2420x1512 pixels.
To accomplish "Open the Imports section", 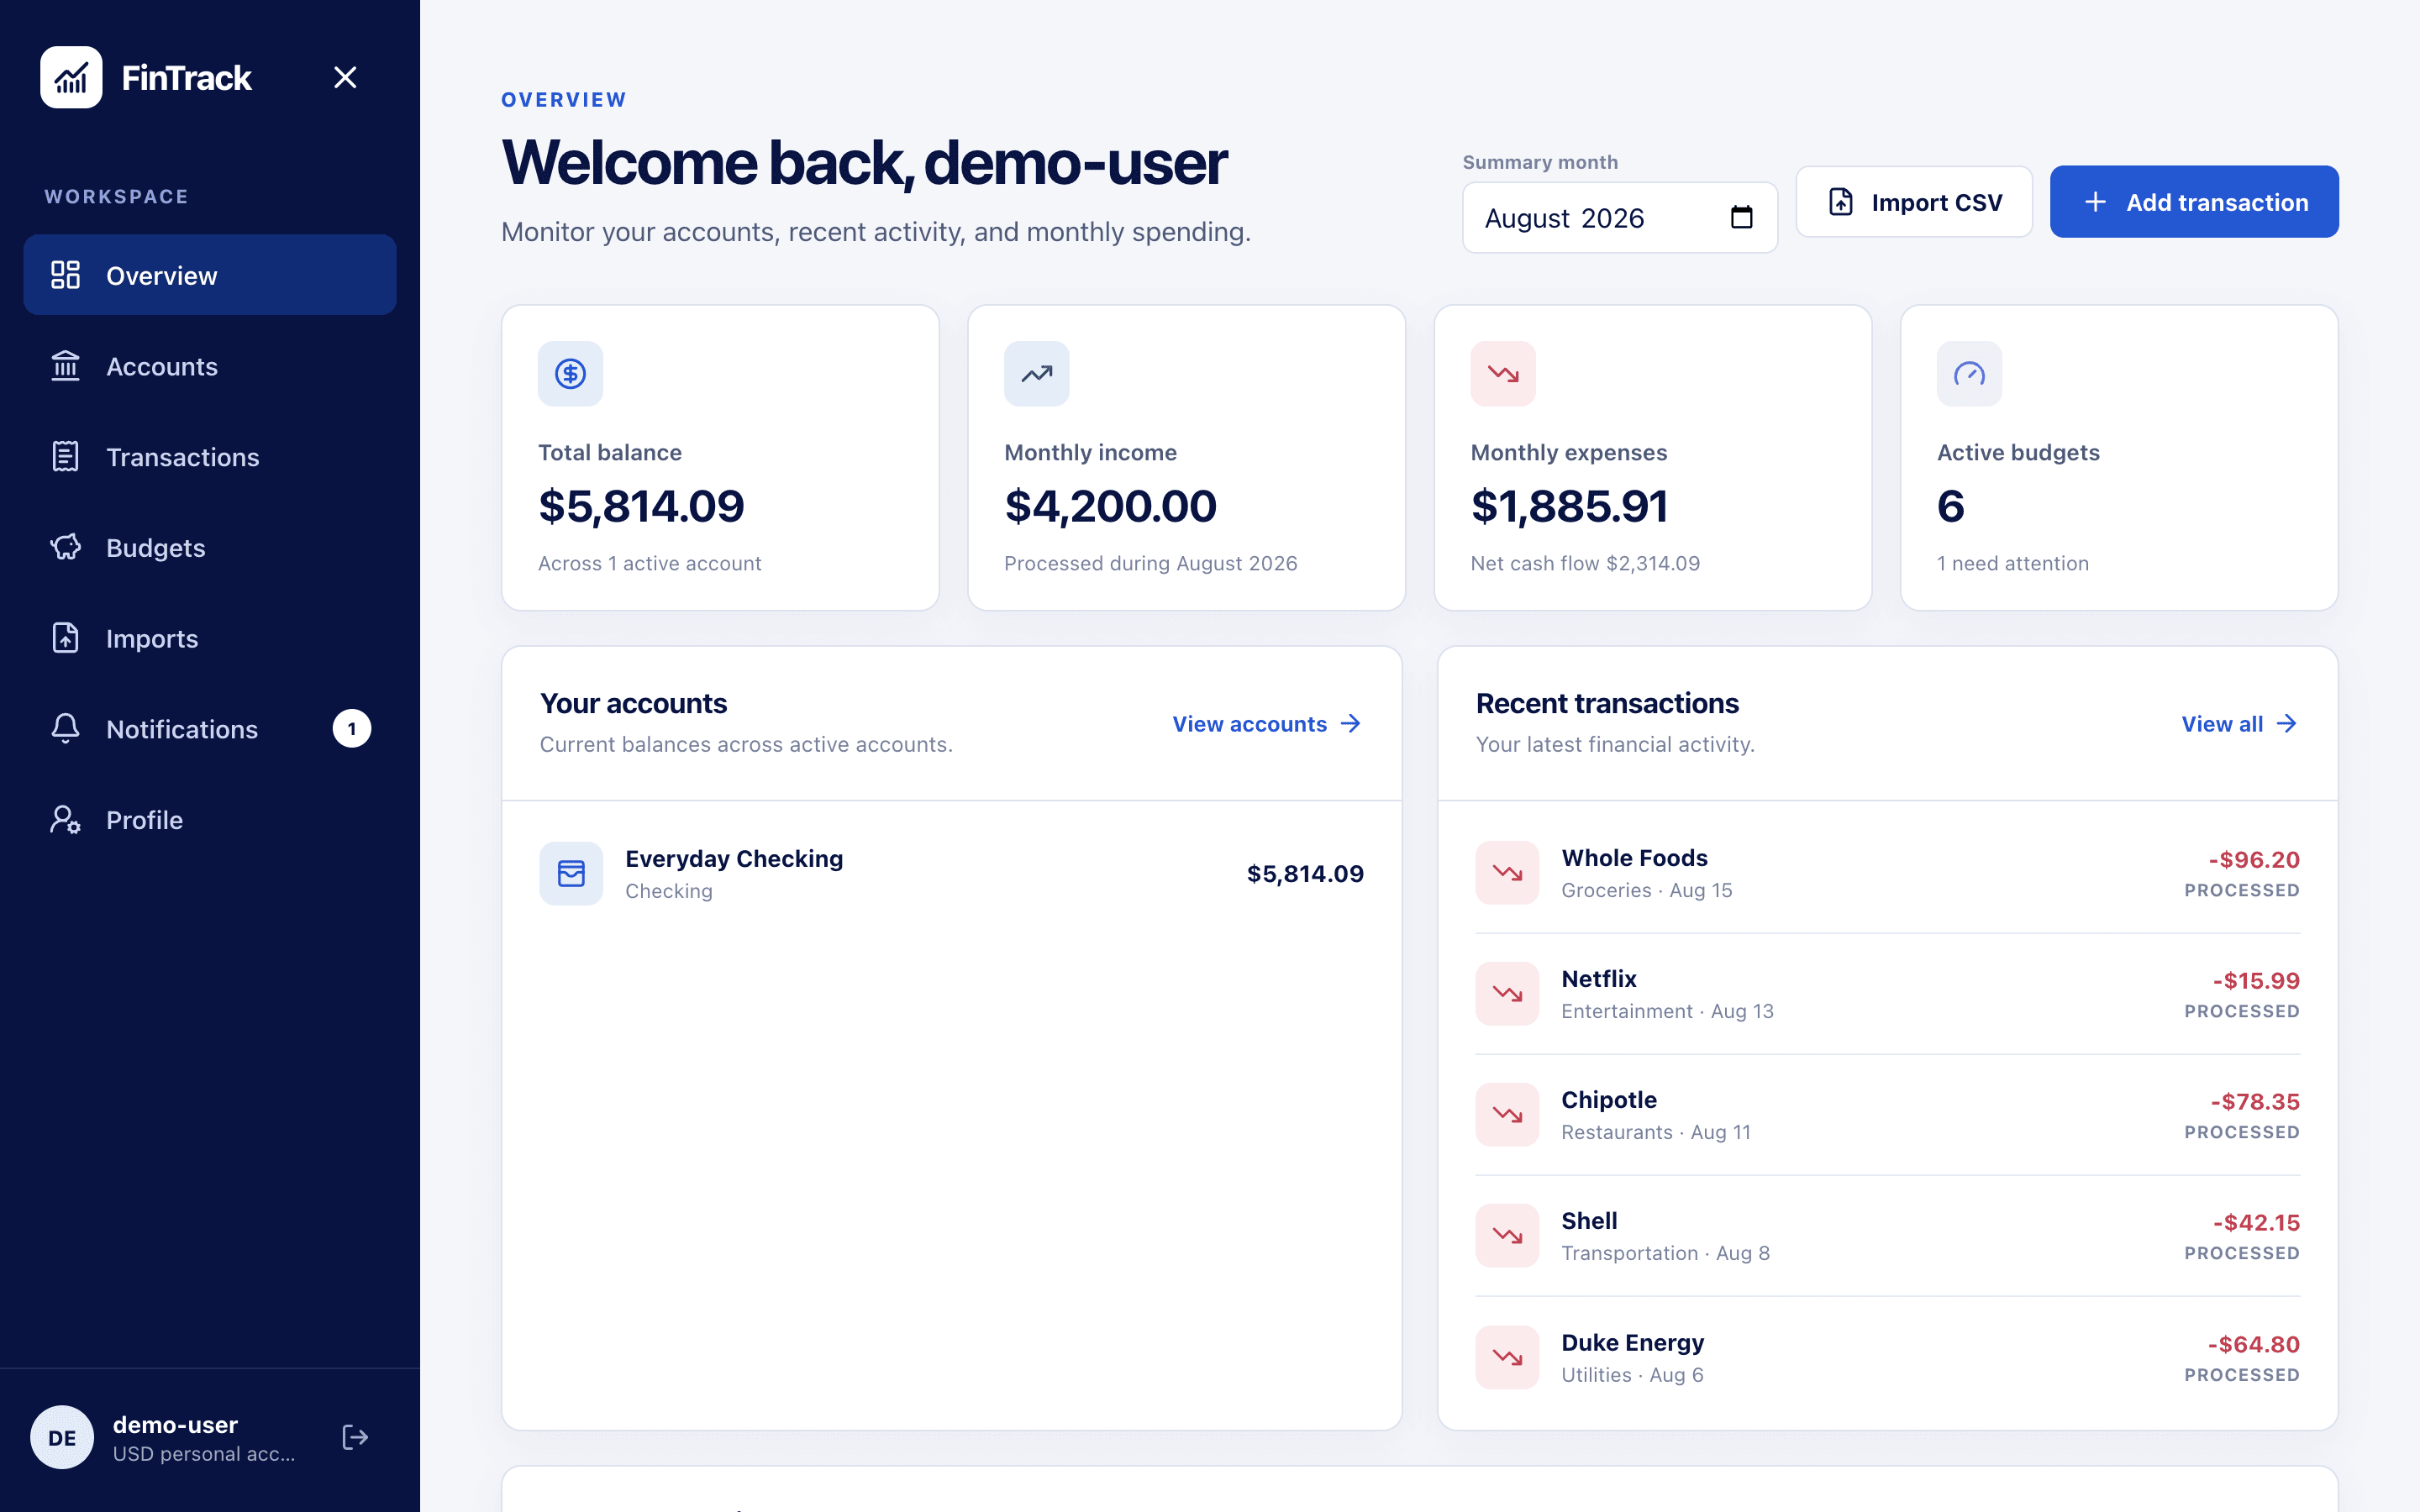I will 210,638.
